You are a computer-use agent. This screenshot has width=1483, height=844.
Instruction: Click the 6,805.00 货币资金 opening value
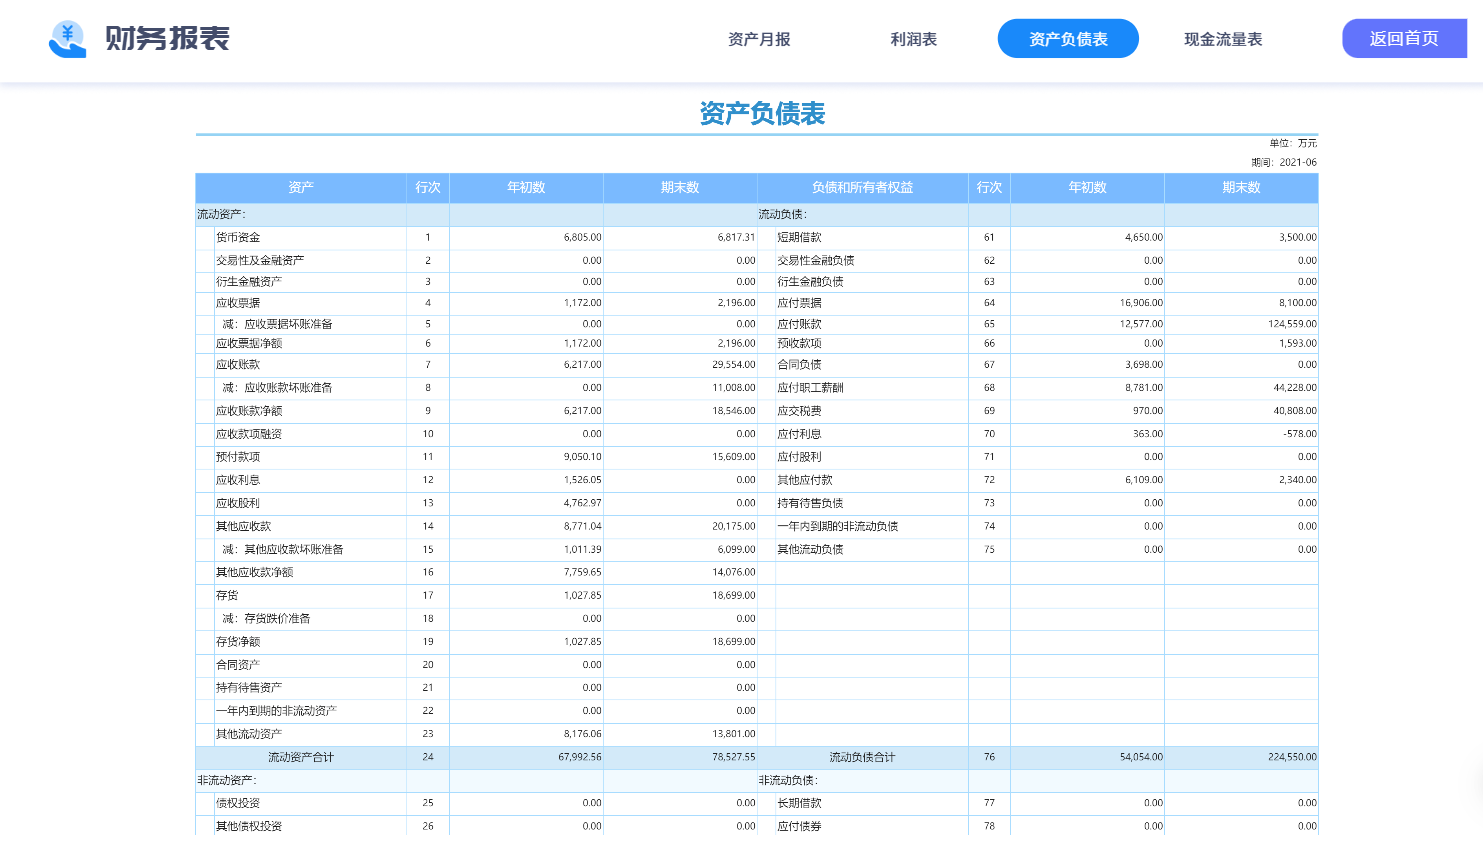point(583,237)
